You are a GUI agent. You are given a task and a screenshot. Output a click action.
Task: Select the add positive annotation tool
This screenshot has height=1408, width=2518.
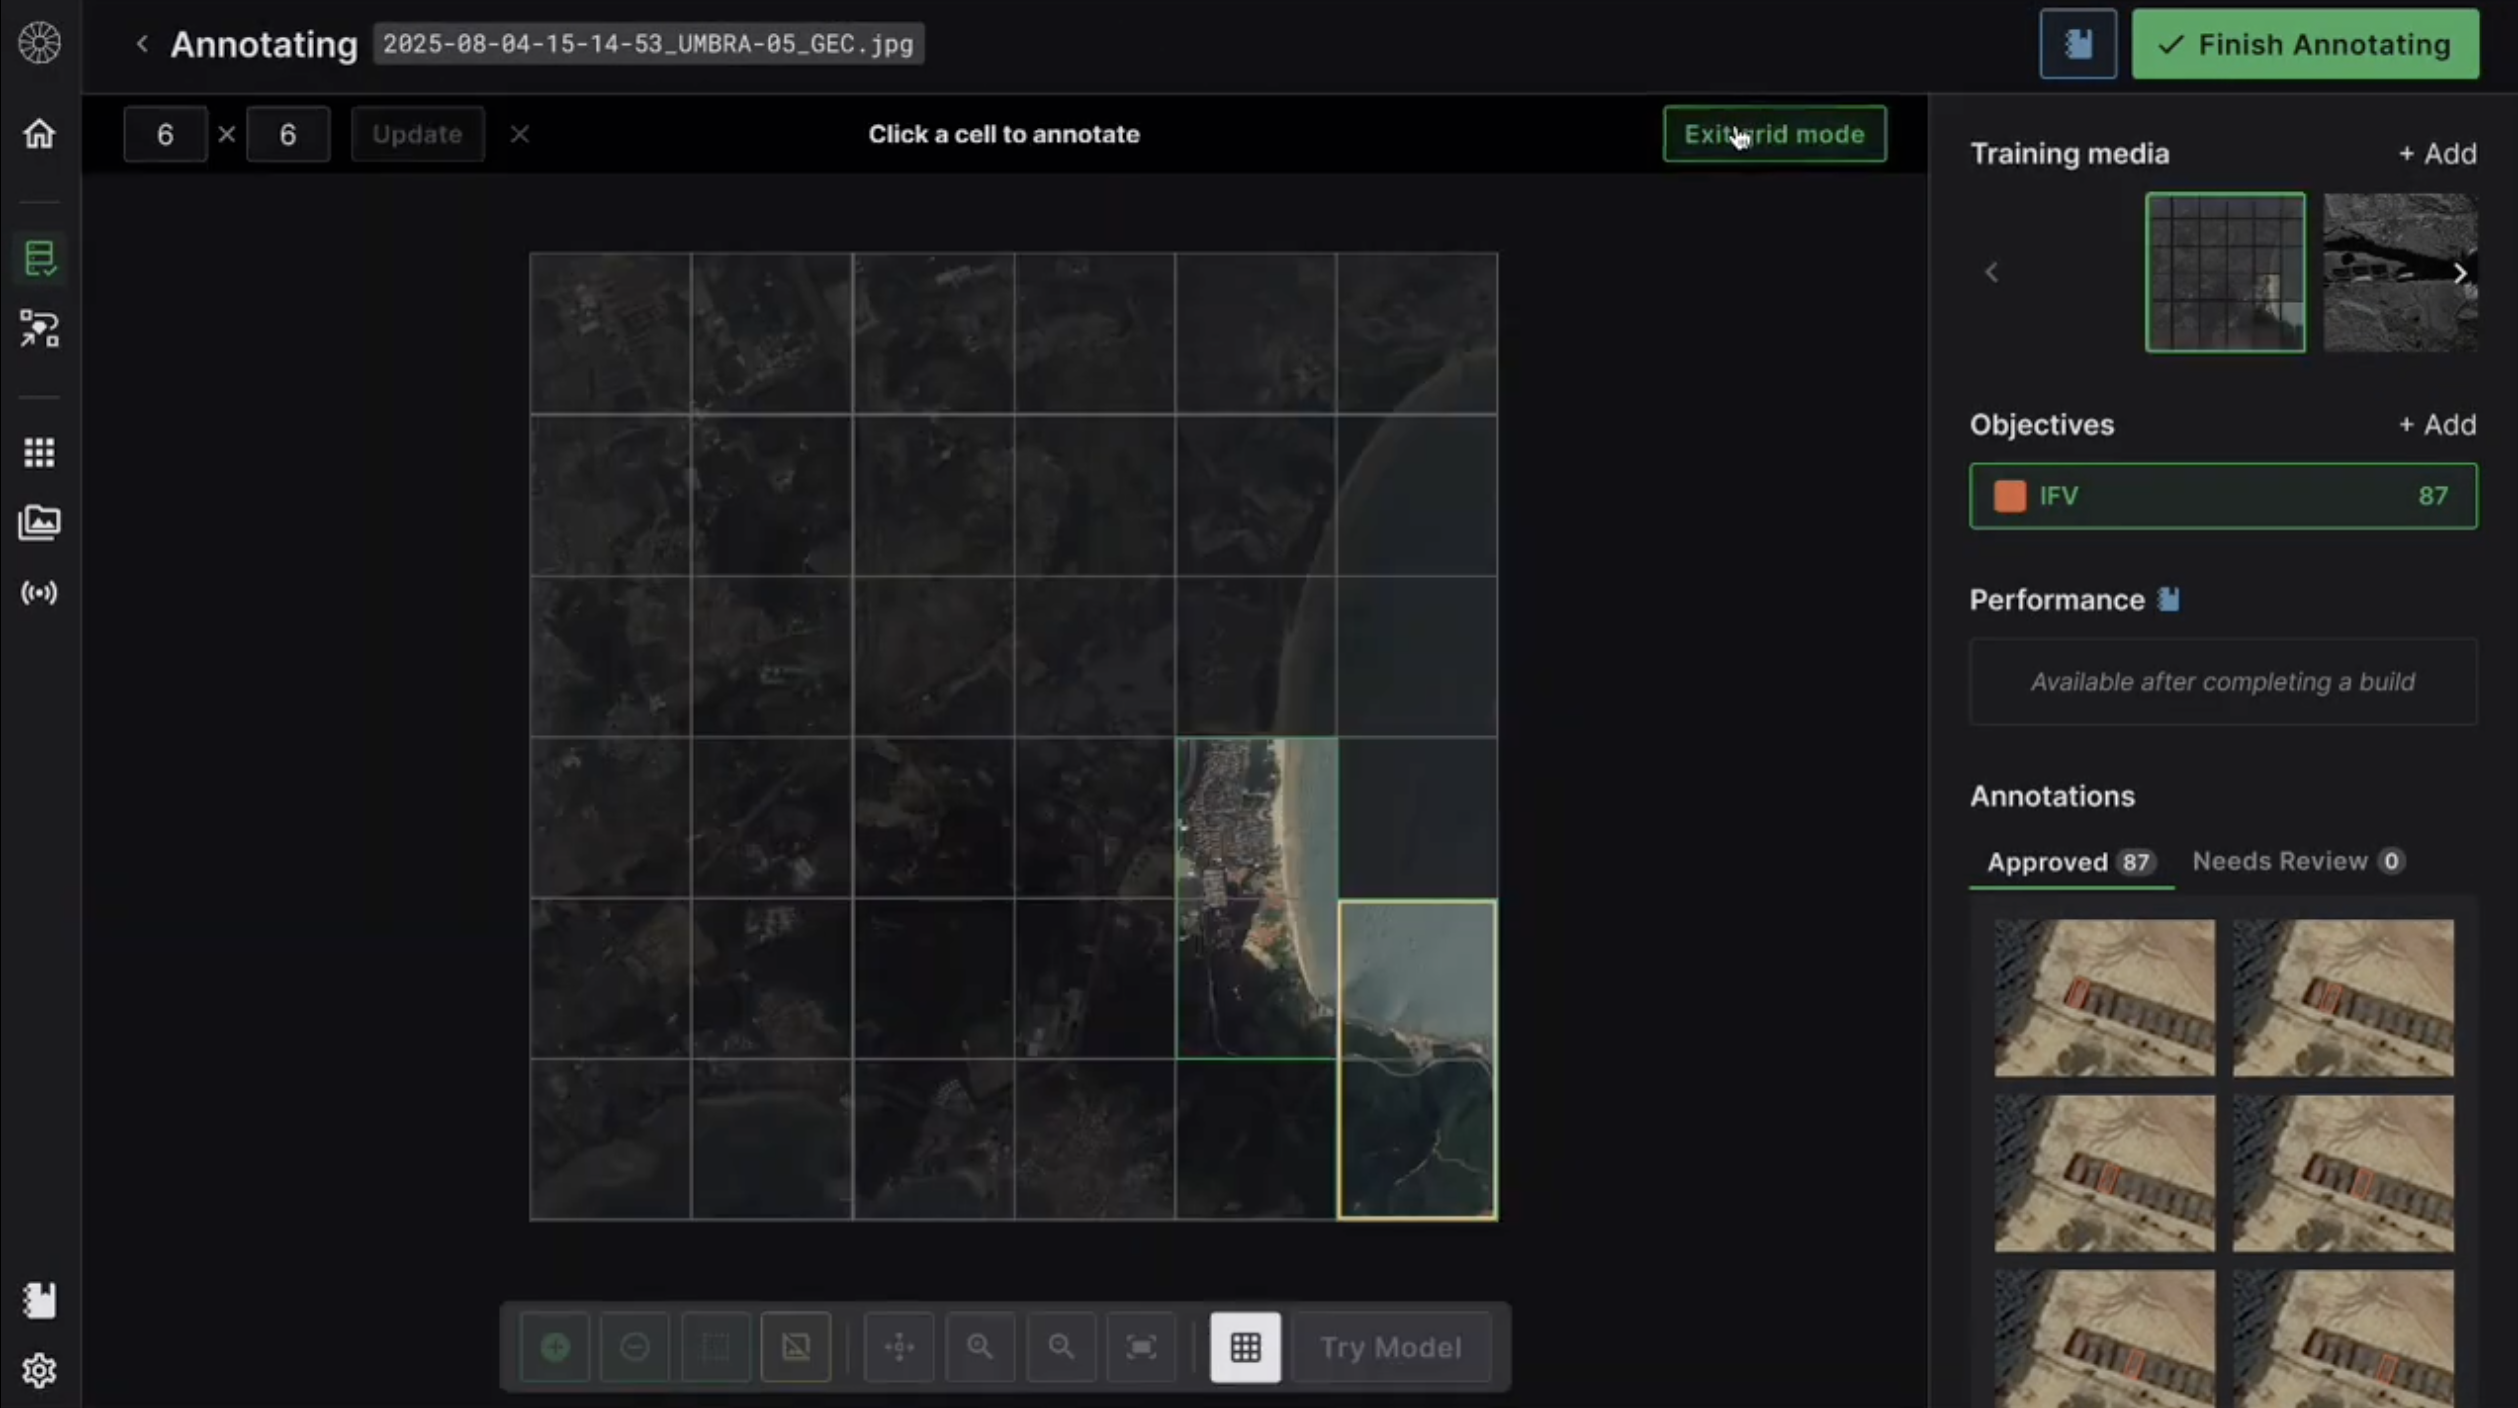point(555,1347)
